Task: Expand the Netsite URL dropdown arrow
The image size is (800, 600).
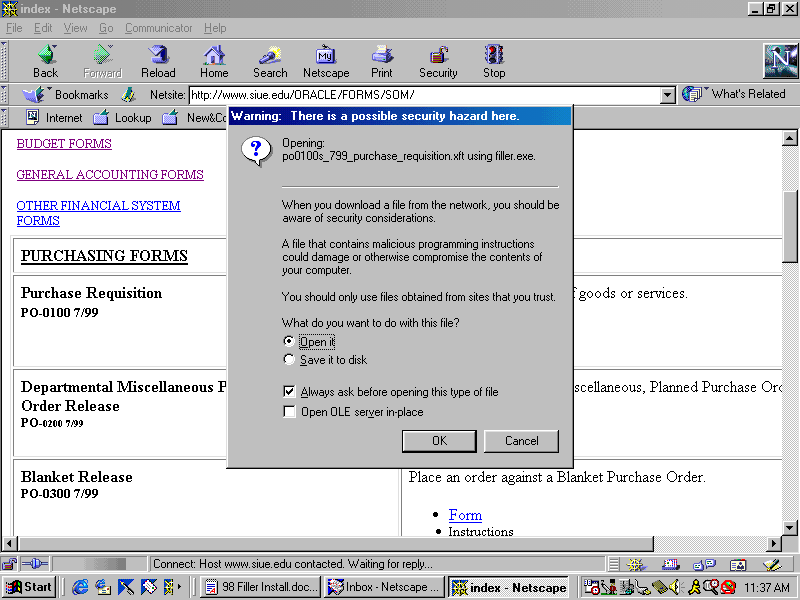Action: (668, 95)
